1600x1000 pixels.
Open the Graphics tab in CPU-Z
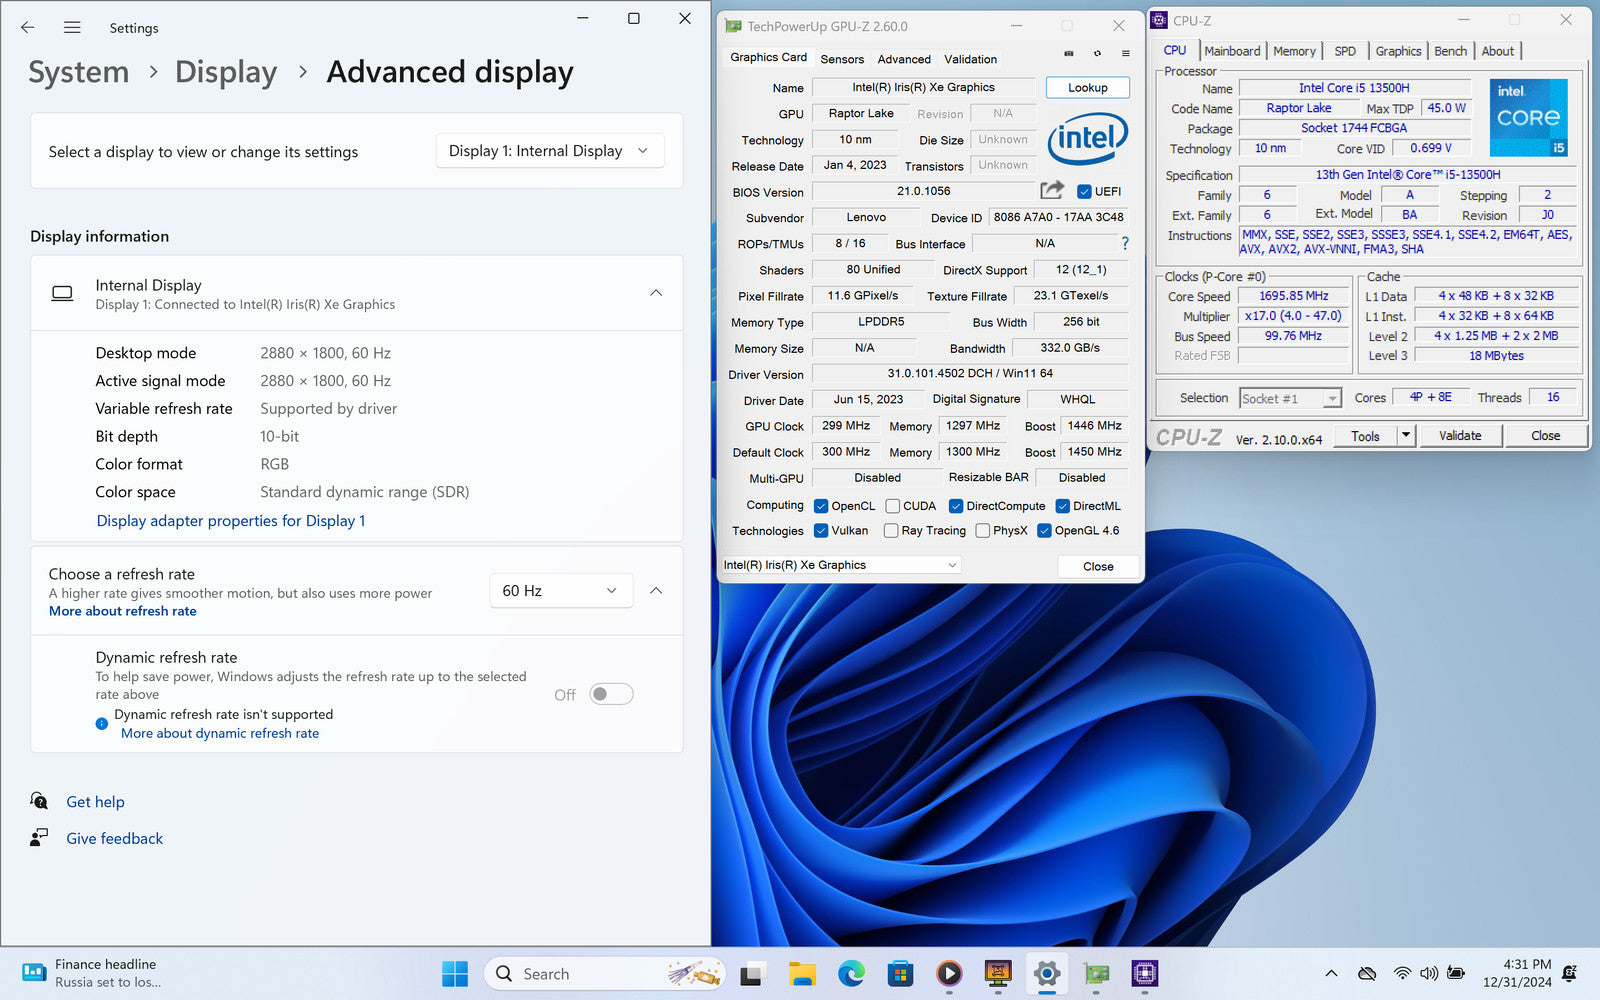point(1398,51)
